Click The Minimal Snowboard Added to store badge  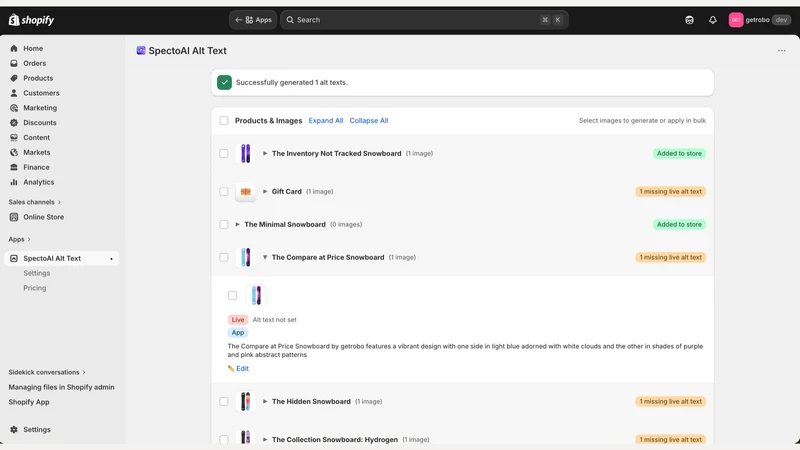point(679,224)
